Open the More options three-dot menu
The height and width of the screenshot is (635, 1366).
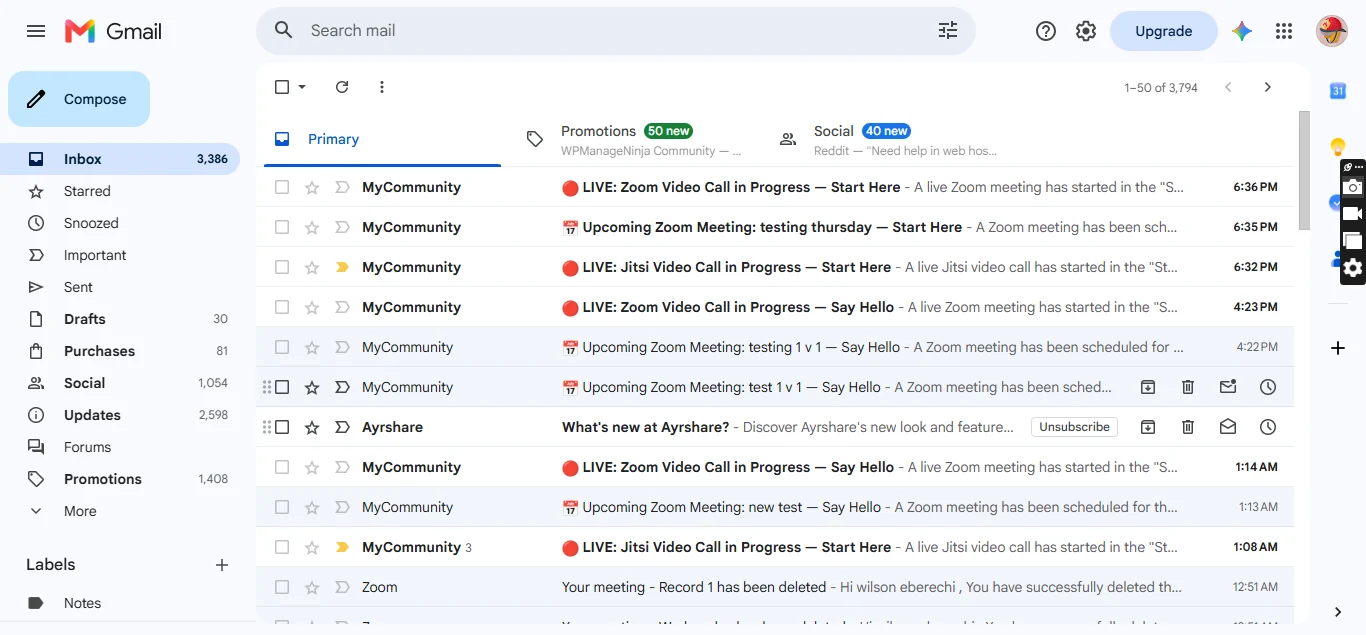point(382,87)
